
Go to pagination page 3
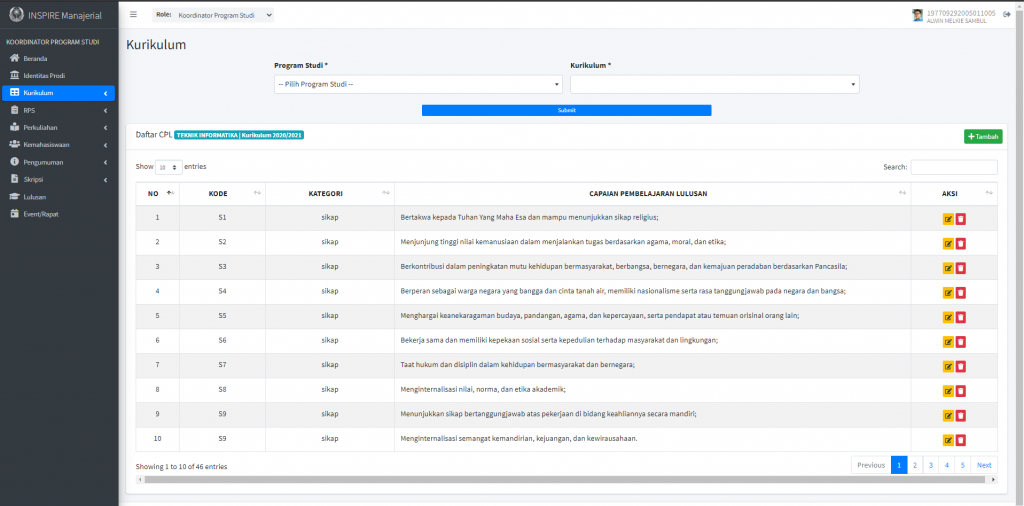click(931, 465)
